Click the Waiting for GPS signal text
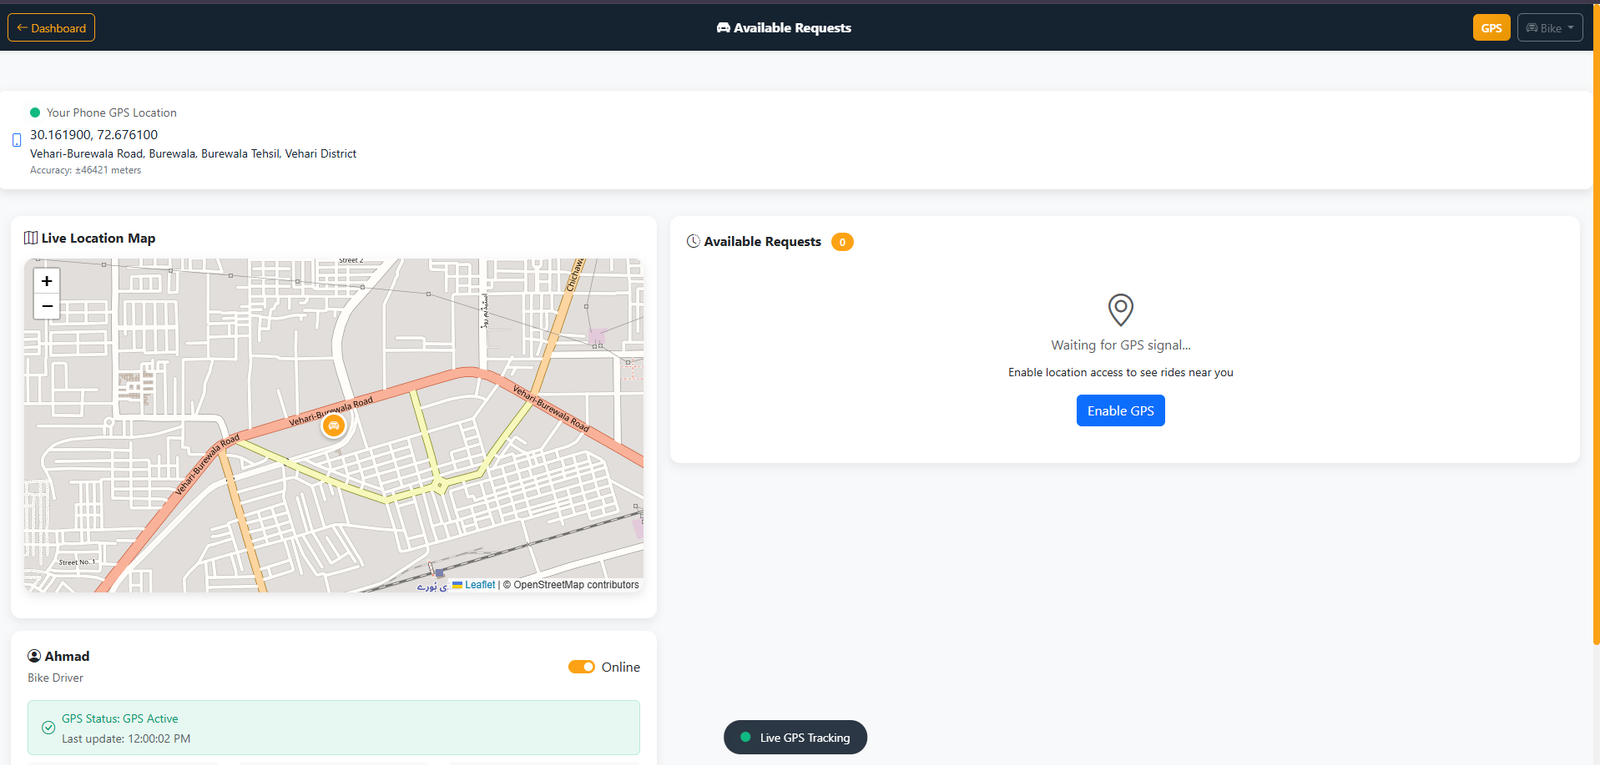The image size is (1600, 765). [x=1120, y=345]
